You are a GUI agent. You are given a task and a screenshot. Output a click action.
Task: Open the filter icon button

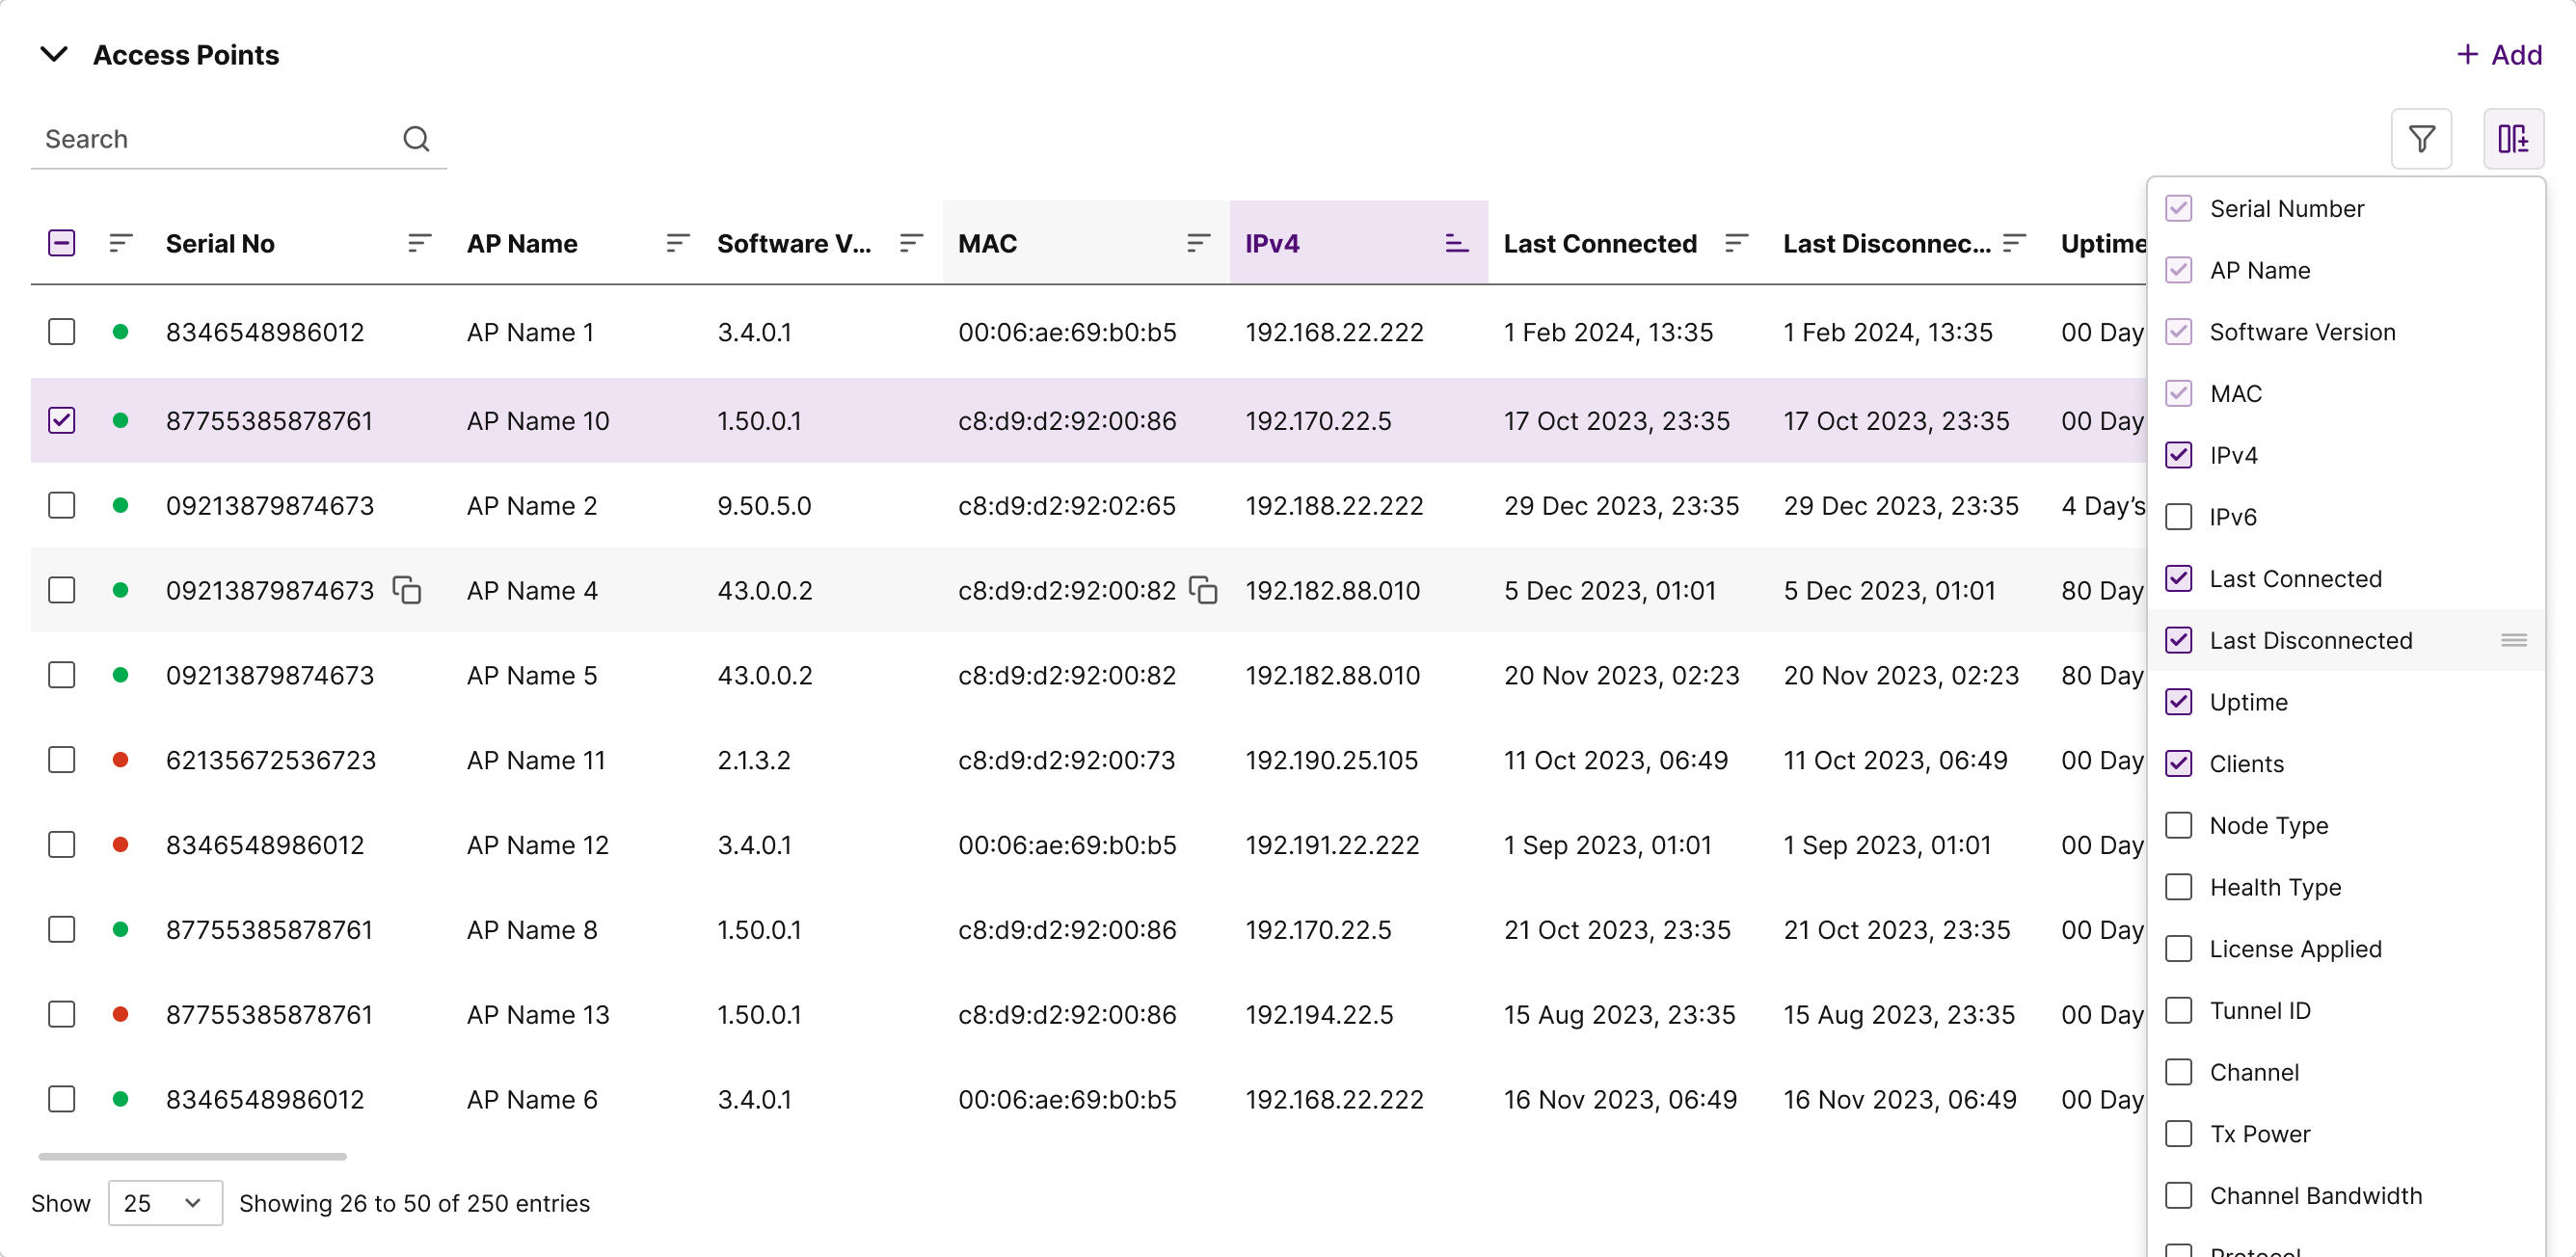[x=2421, y=139]
